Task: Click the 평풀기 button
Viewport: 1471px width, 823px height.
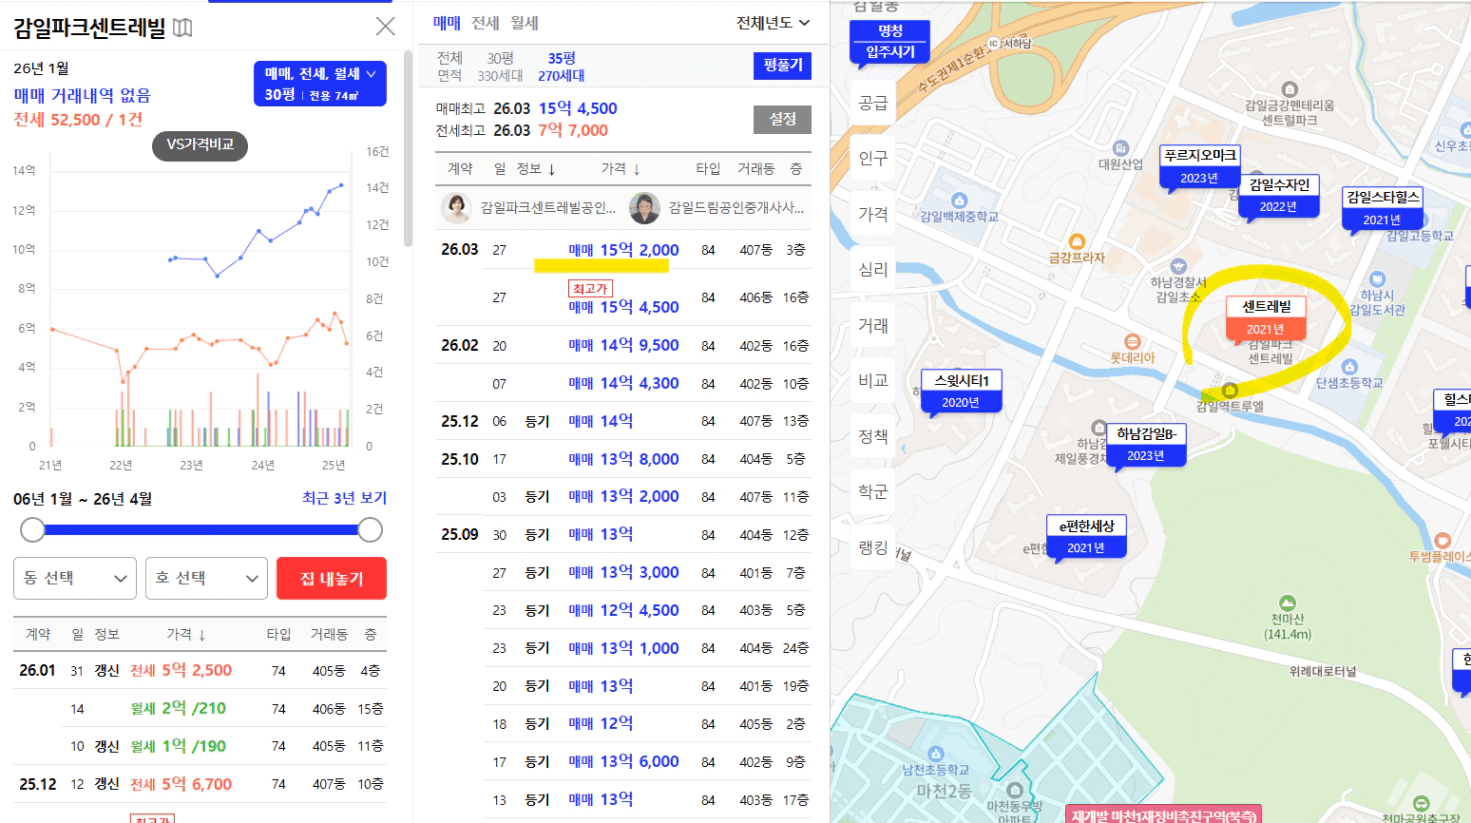Action: (x=782, y=65)
